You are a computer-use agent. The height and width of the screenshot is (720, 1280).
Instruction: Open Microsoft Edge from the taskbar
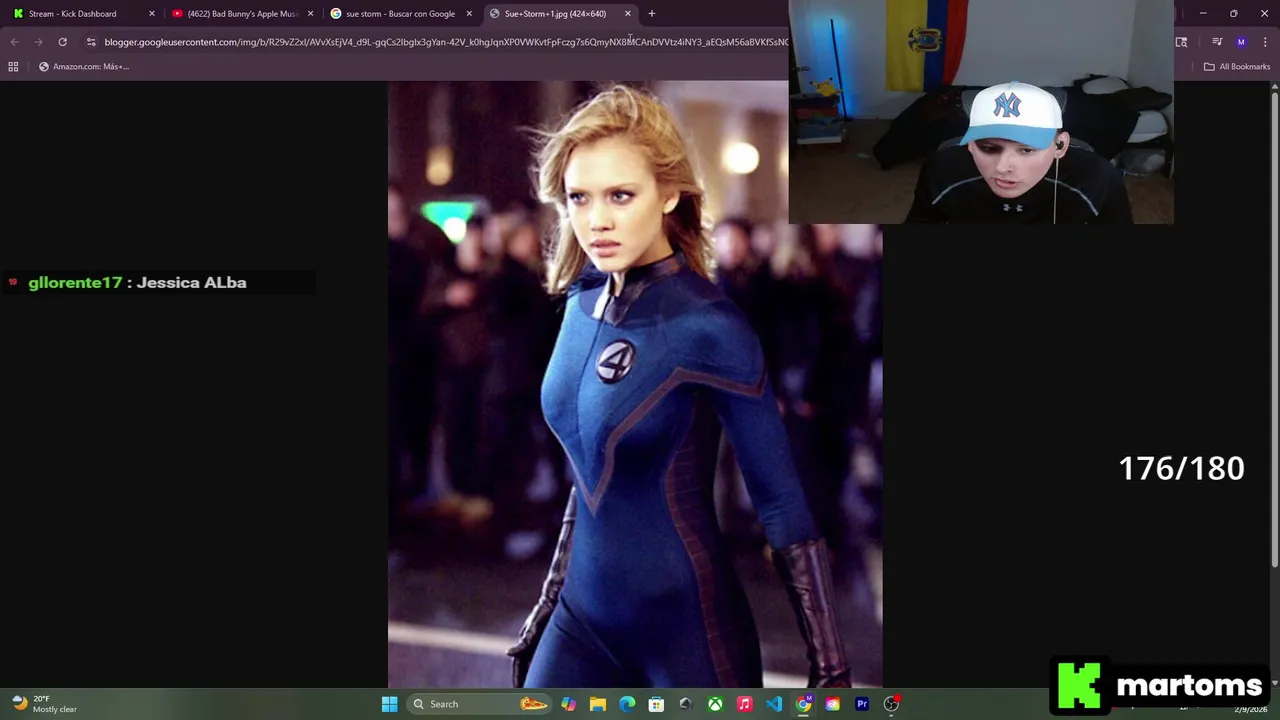pyautogui.click(x=627, y=704)
